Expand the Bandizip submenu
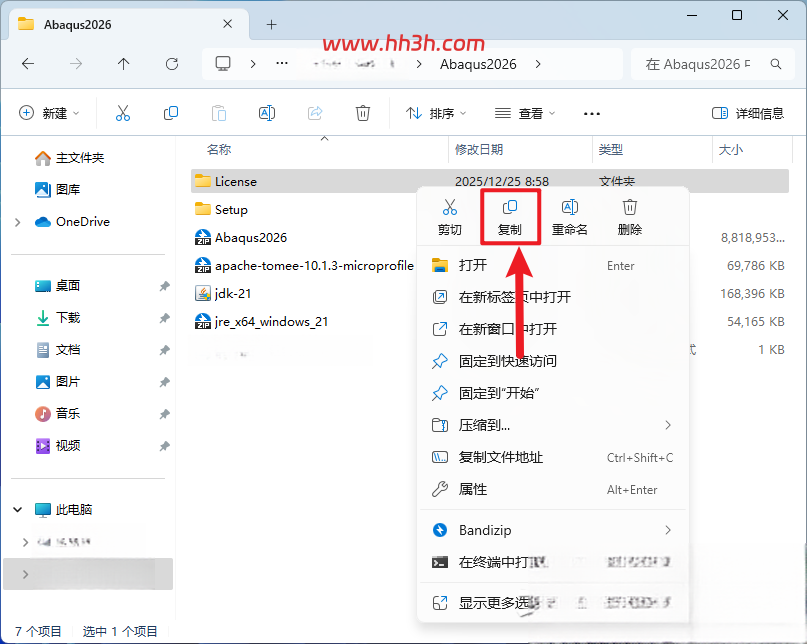The width and height of the screenshot is (807, 644). 668,530
